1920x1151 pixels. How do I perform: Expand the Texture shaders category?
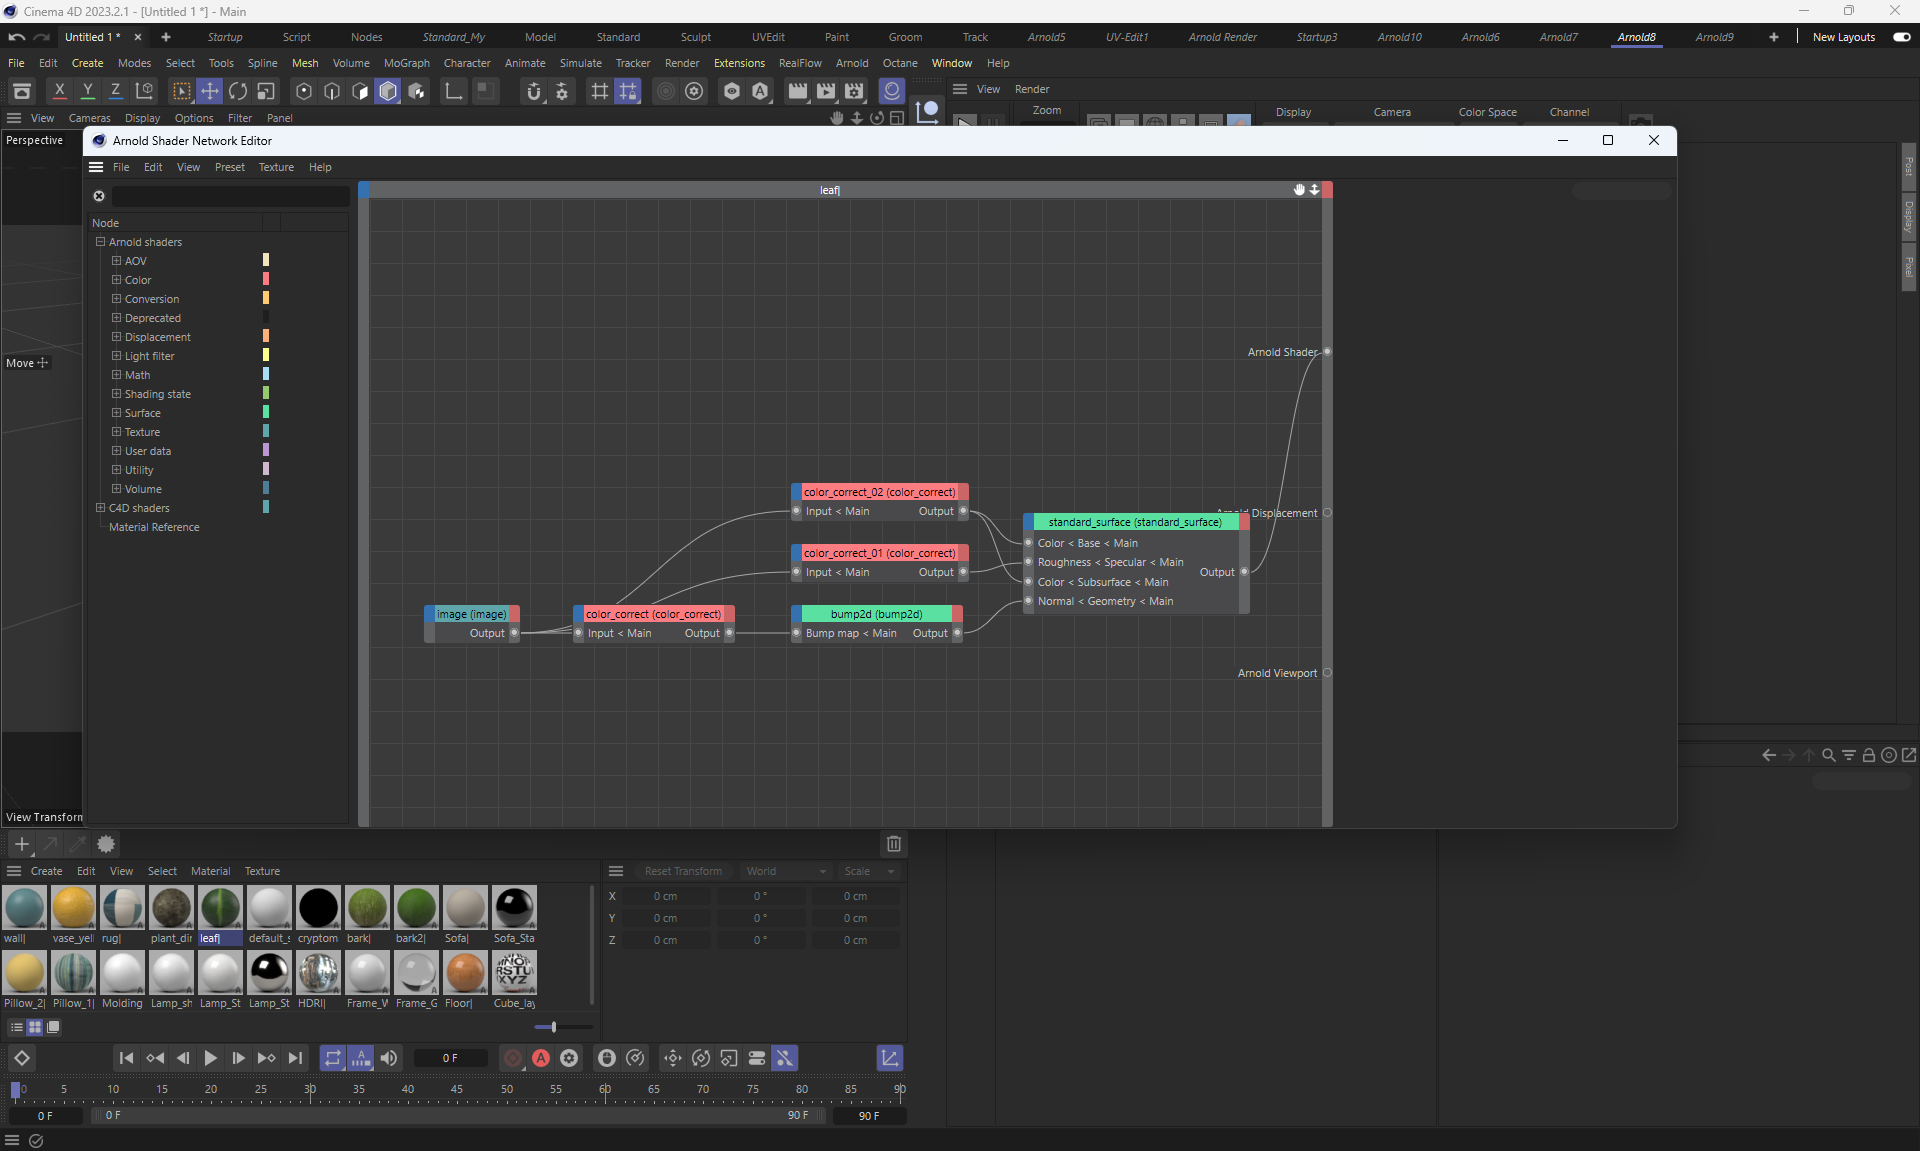coord(116,432)
